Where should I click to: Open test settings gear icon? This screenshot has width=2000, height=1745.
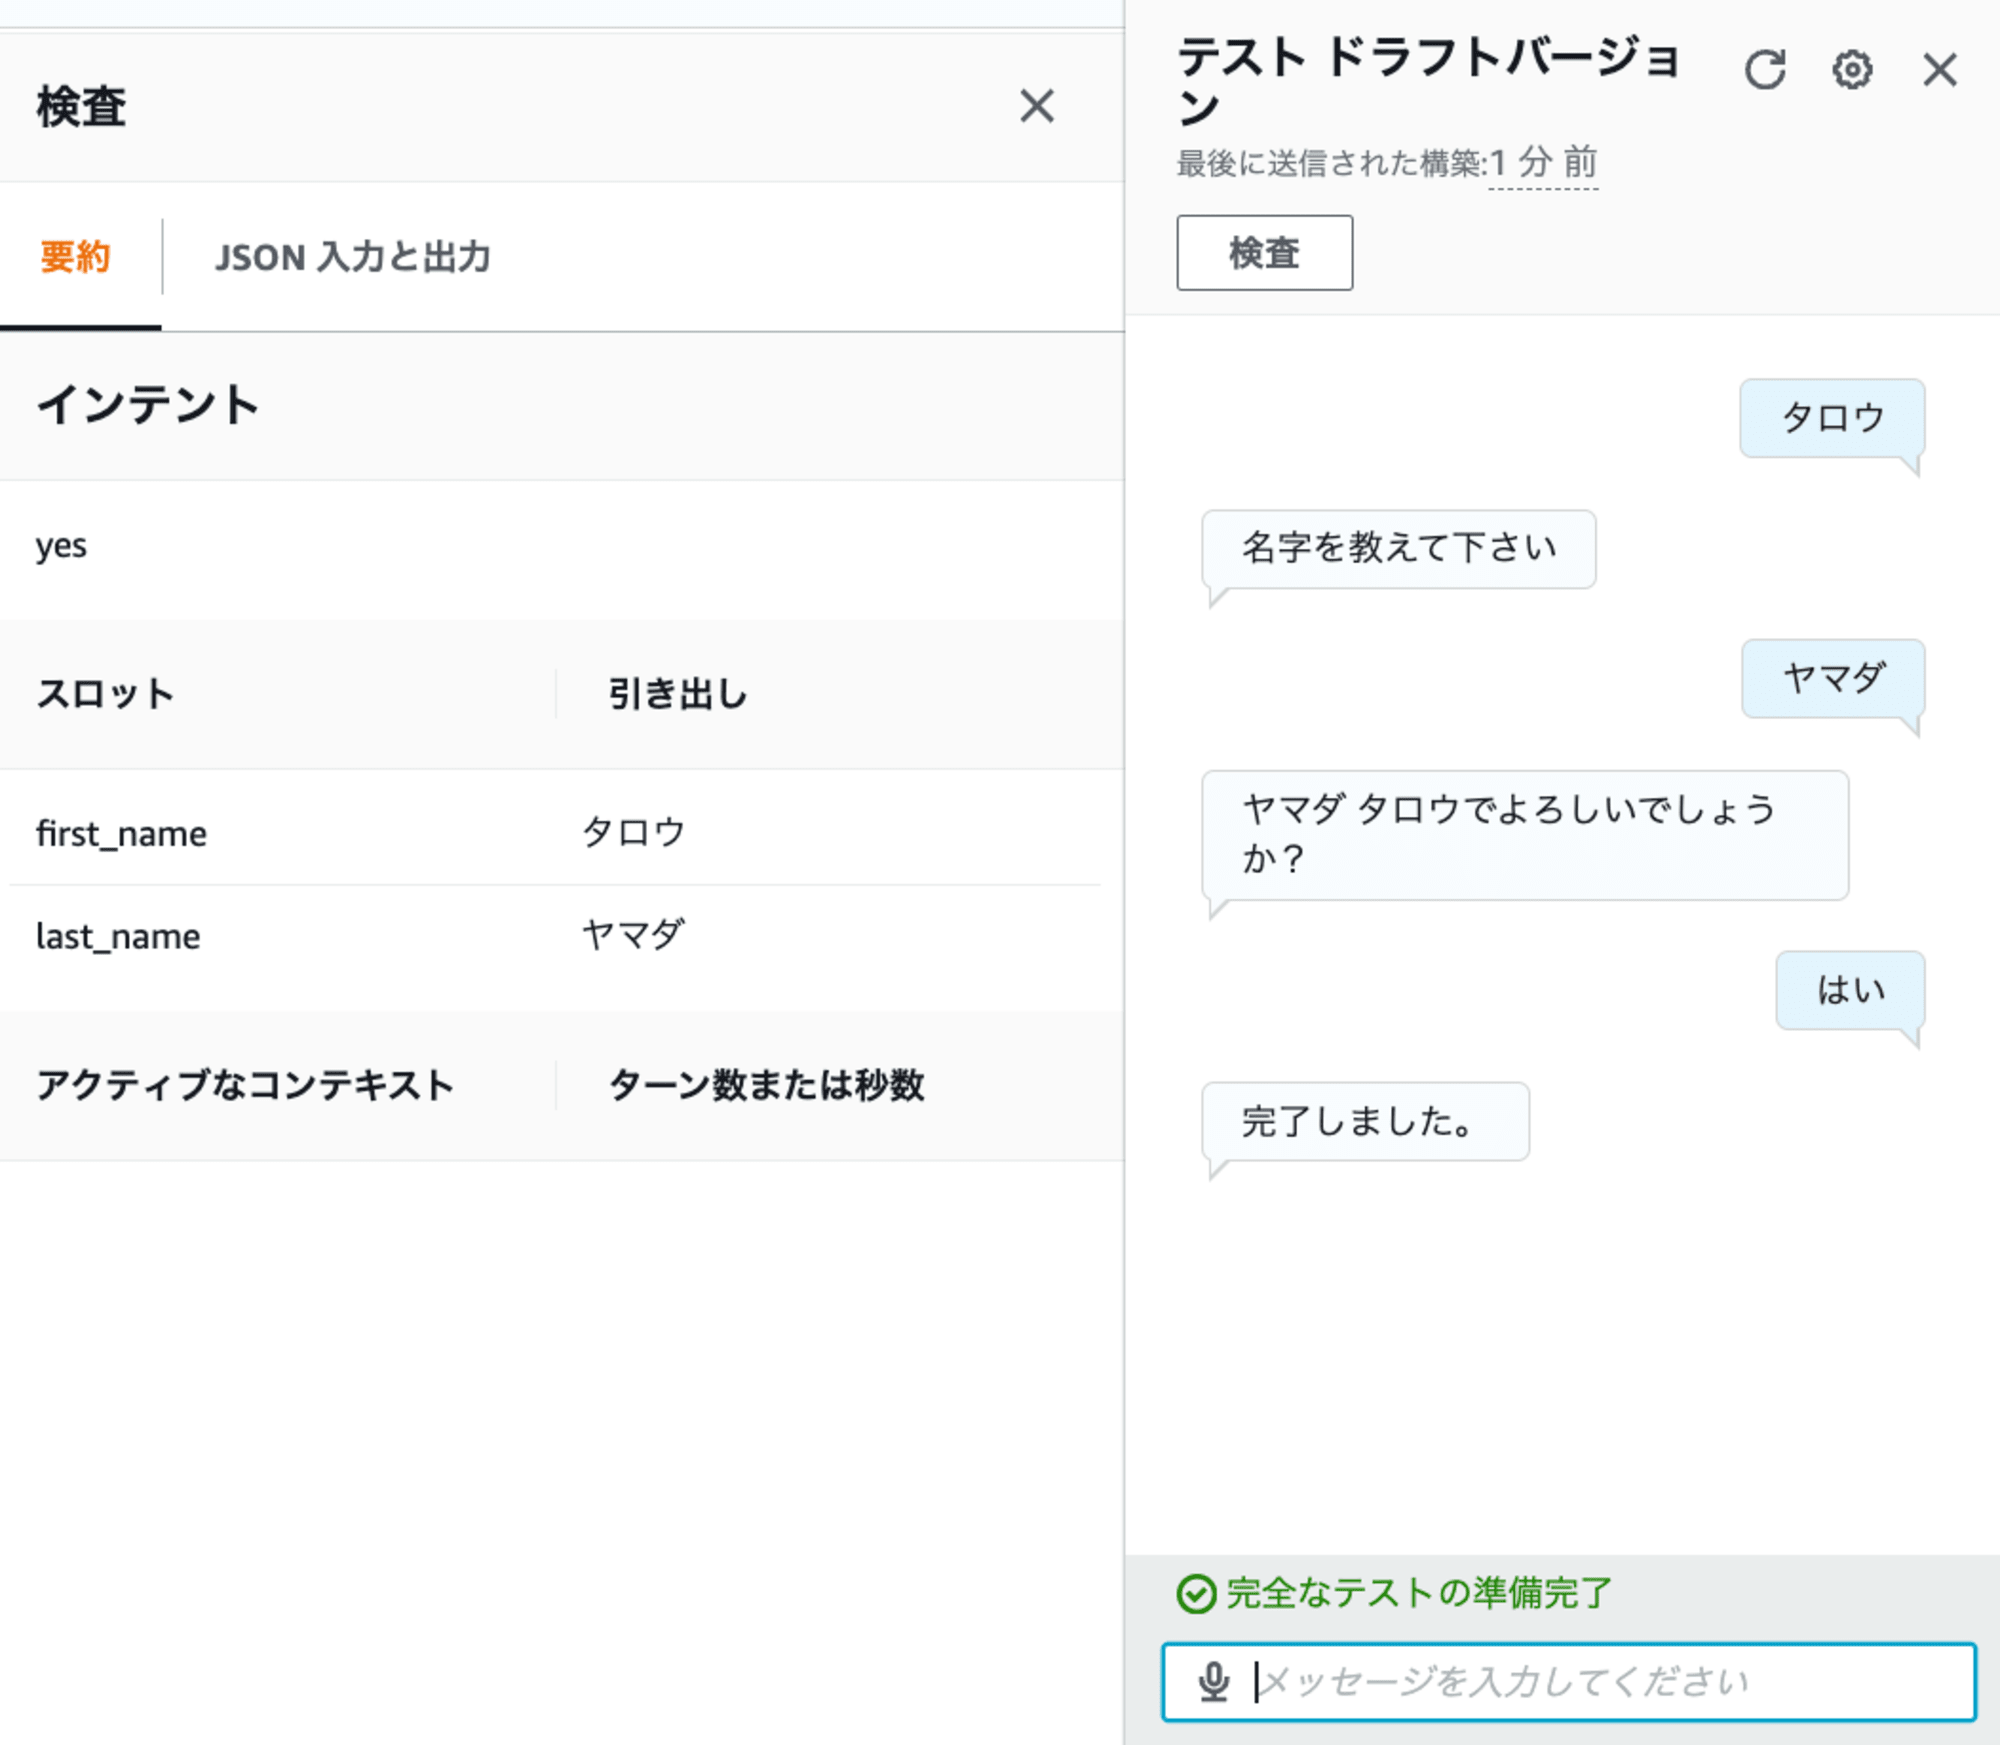pos(1852,70)
